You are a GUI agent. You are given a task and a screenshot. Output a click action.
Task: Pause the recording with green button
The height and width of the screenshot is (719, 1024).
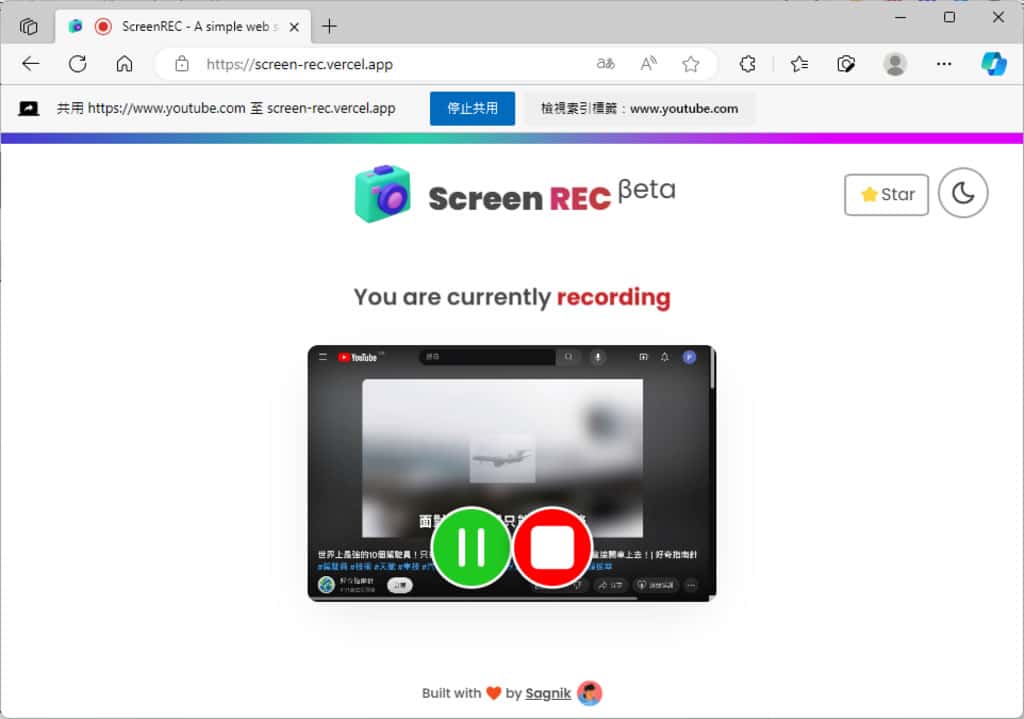471,547
